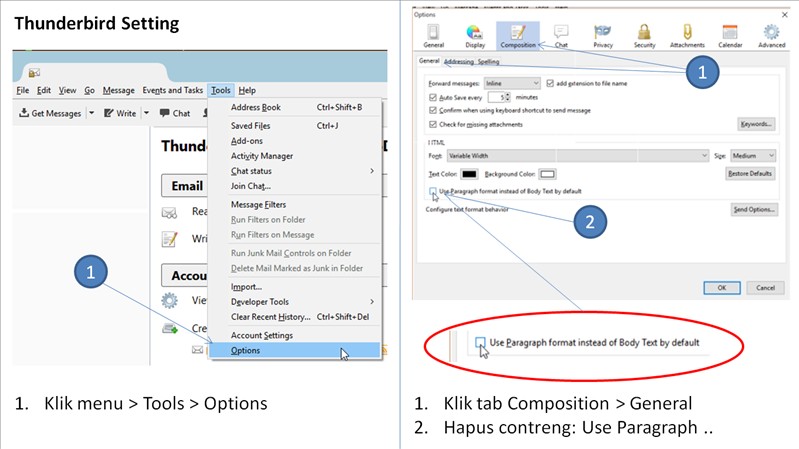Click the View settings gear icon
Screen dimensions: 799x449
pos(169,300)
